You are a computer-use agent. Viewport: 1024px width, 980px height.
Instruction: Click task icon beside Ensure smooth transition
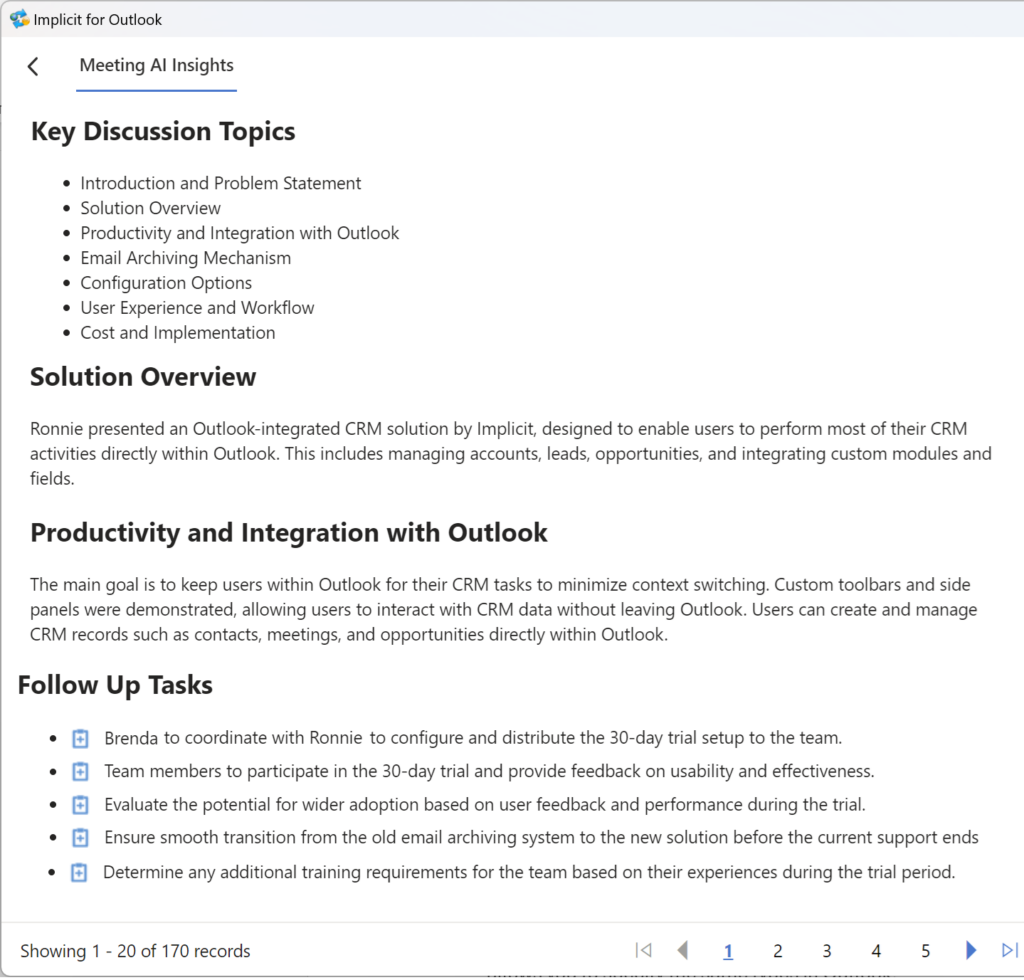tap(80, 838)
